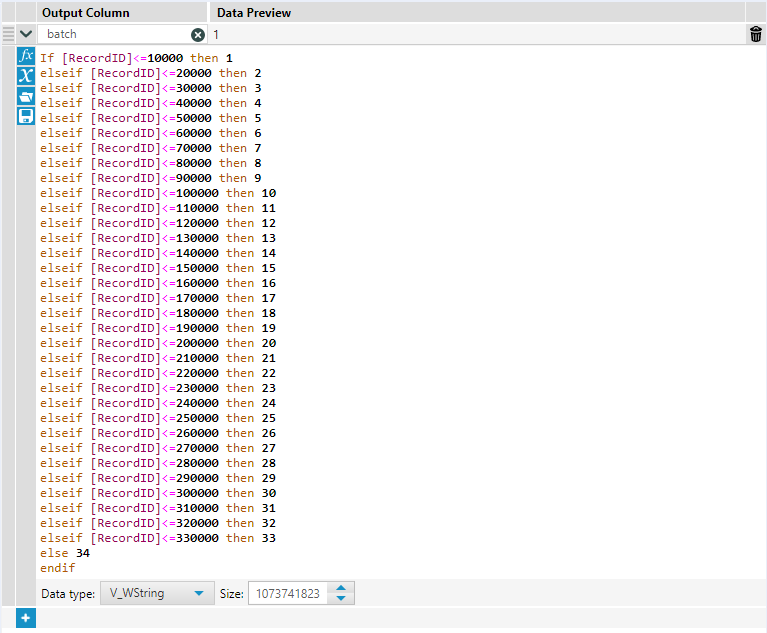This screenshot has width=767, height=633.
Task: Click the line with <=150000 then 15
Action: click(158, 268)
